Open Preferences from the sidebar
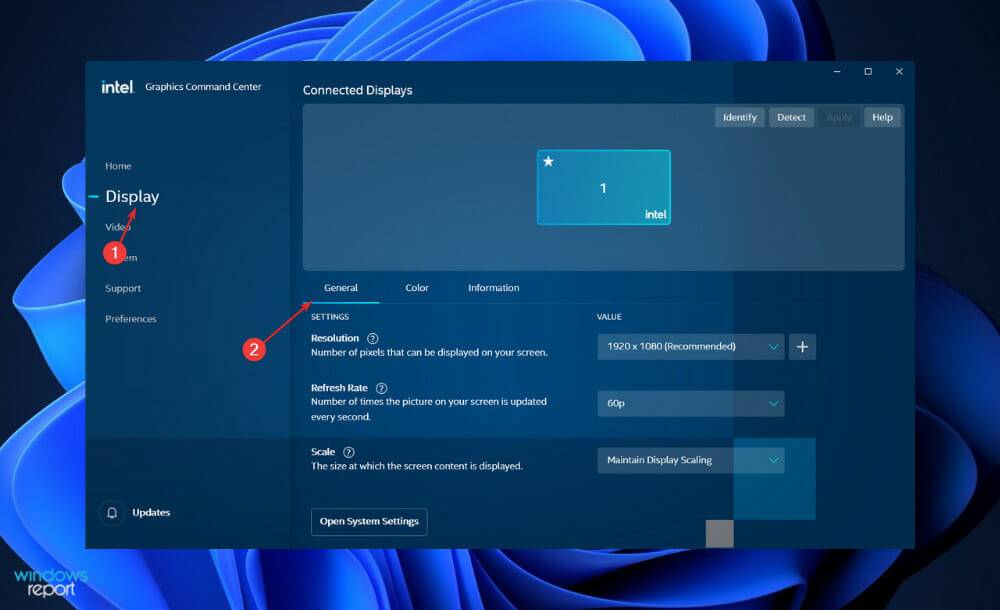Viewport: 1000px width, 610px height. (x=131, y=318)
